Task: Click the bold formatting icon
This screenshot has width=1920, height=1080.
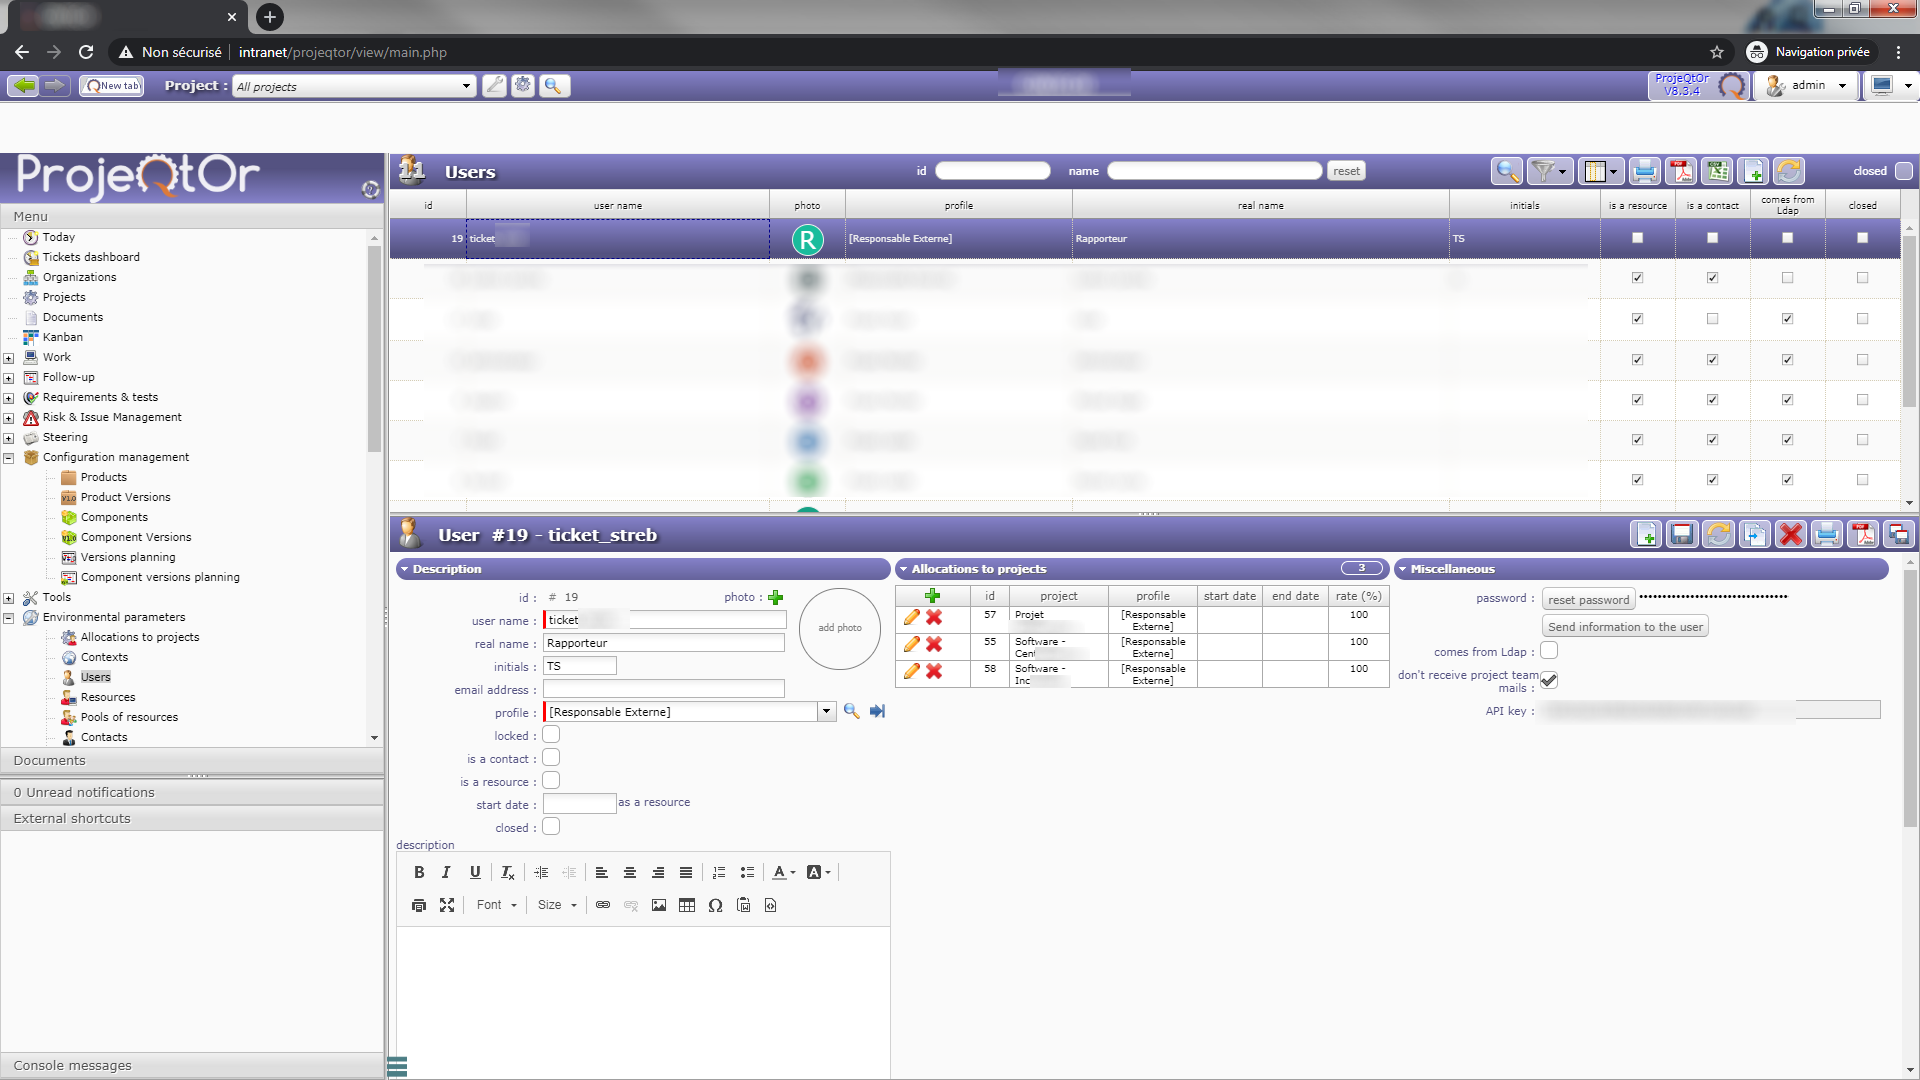Action: [x=419, y=872]
